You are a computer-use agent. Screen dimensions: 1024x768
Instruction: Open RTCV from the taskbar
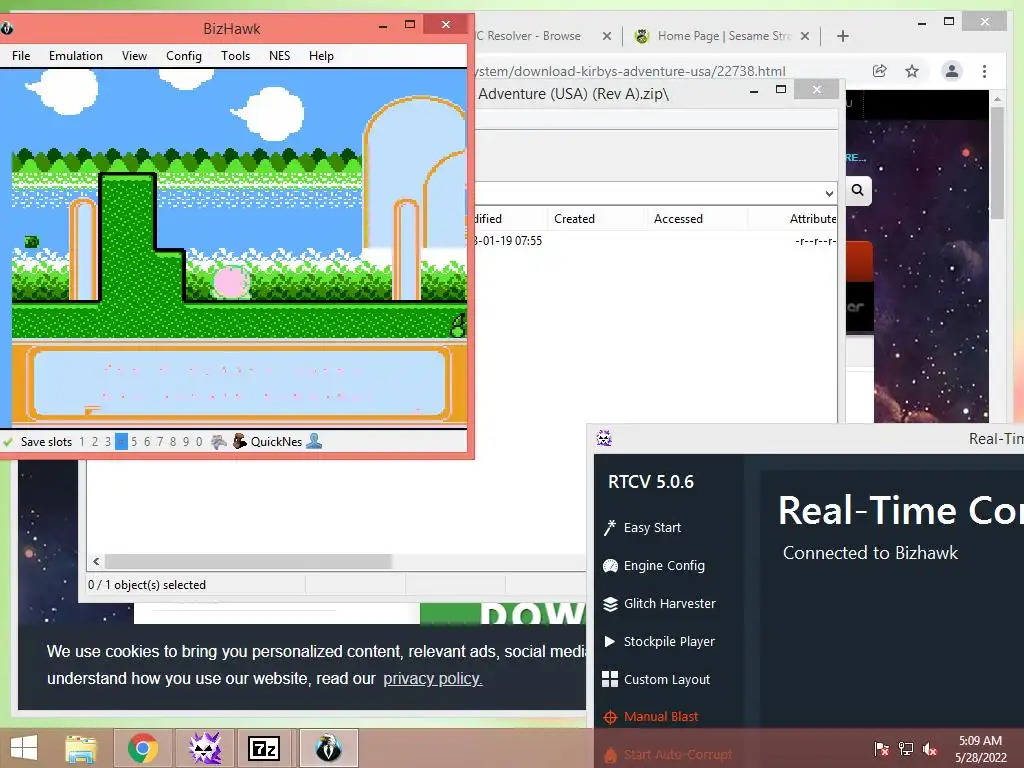(x=204, y=748)
